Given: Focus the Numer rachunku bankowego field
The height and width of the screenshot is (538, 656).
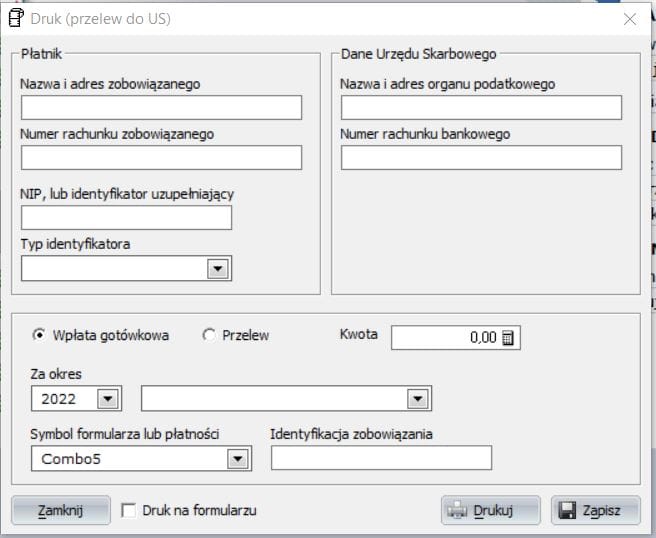Looking at the screenshot, I should [x=481, y=158].
